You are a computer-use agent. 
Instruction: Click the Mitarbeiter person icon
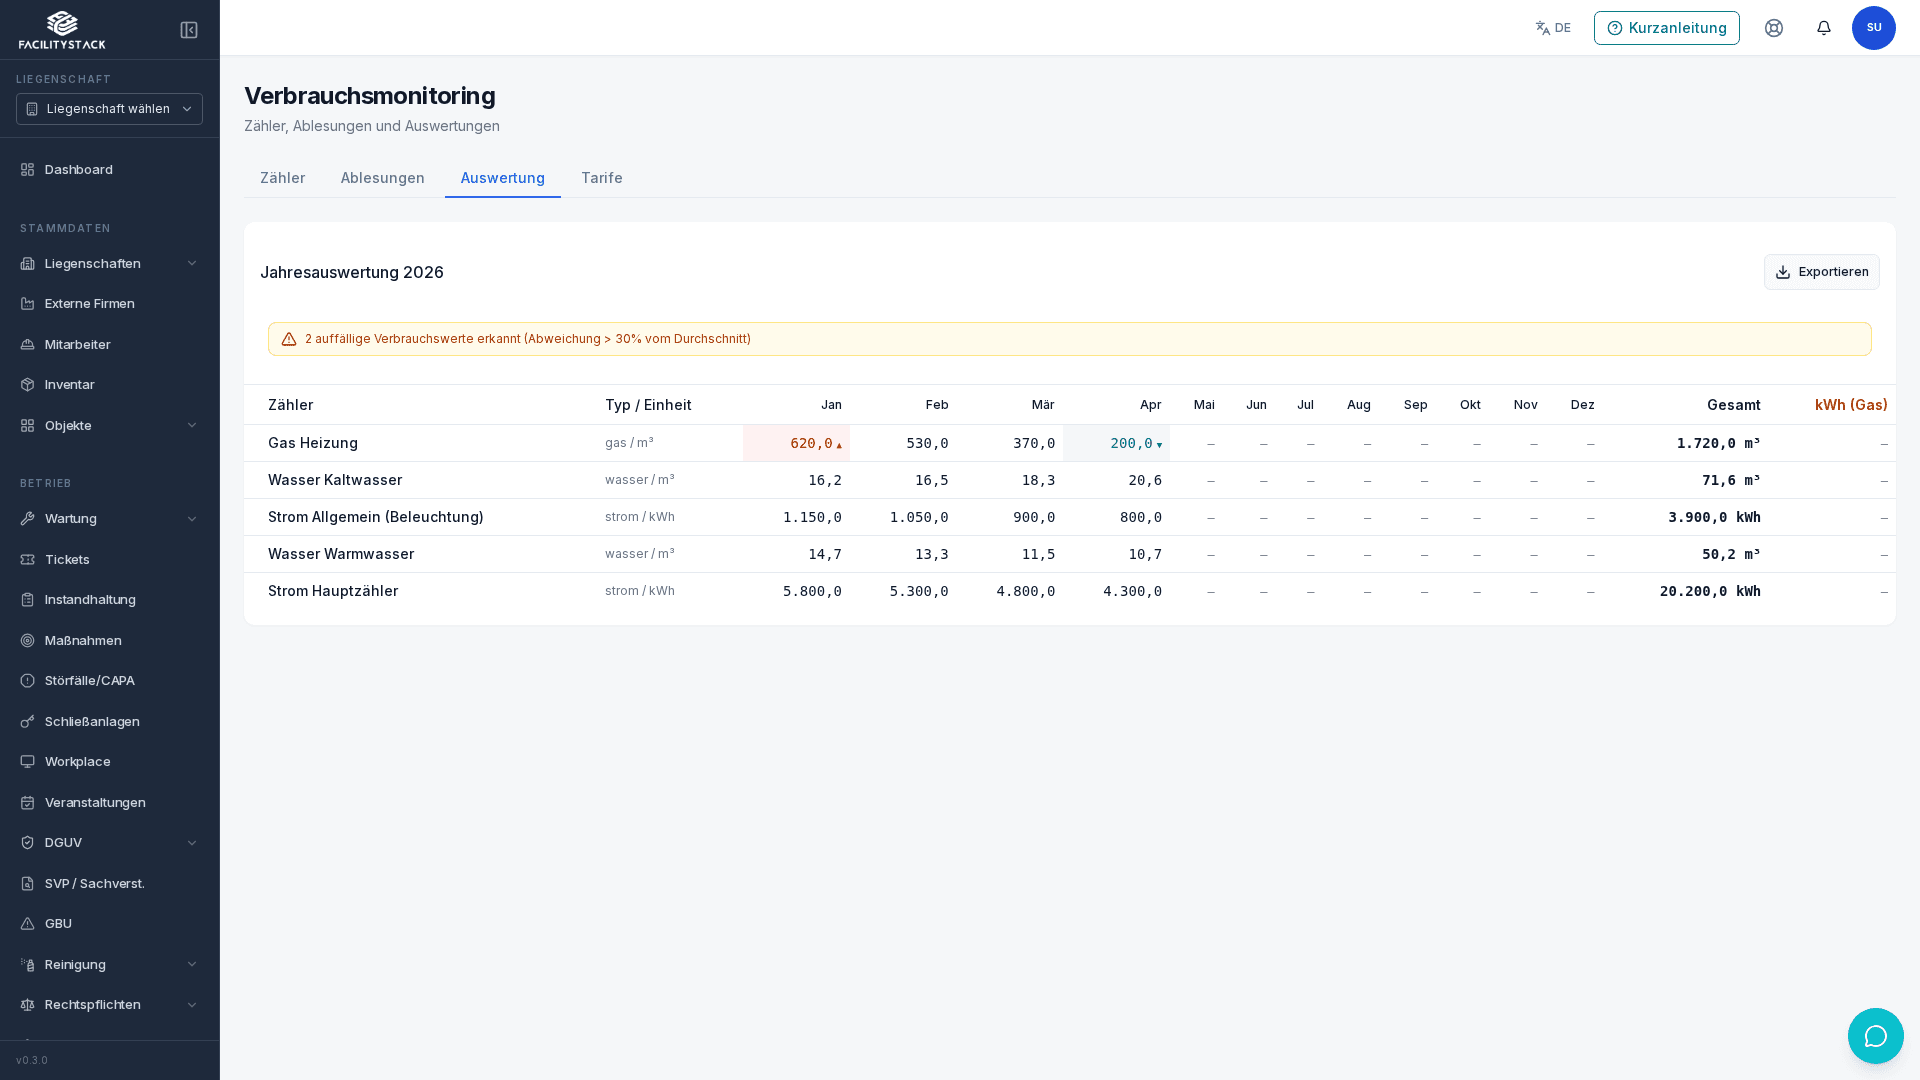(28, 345)
